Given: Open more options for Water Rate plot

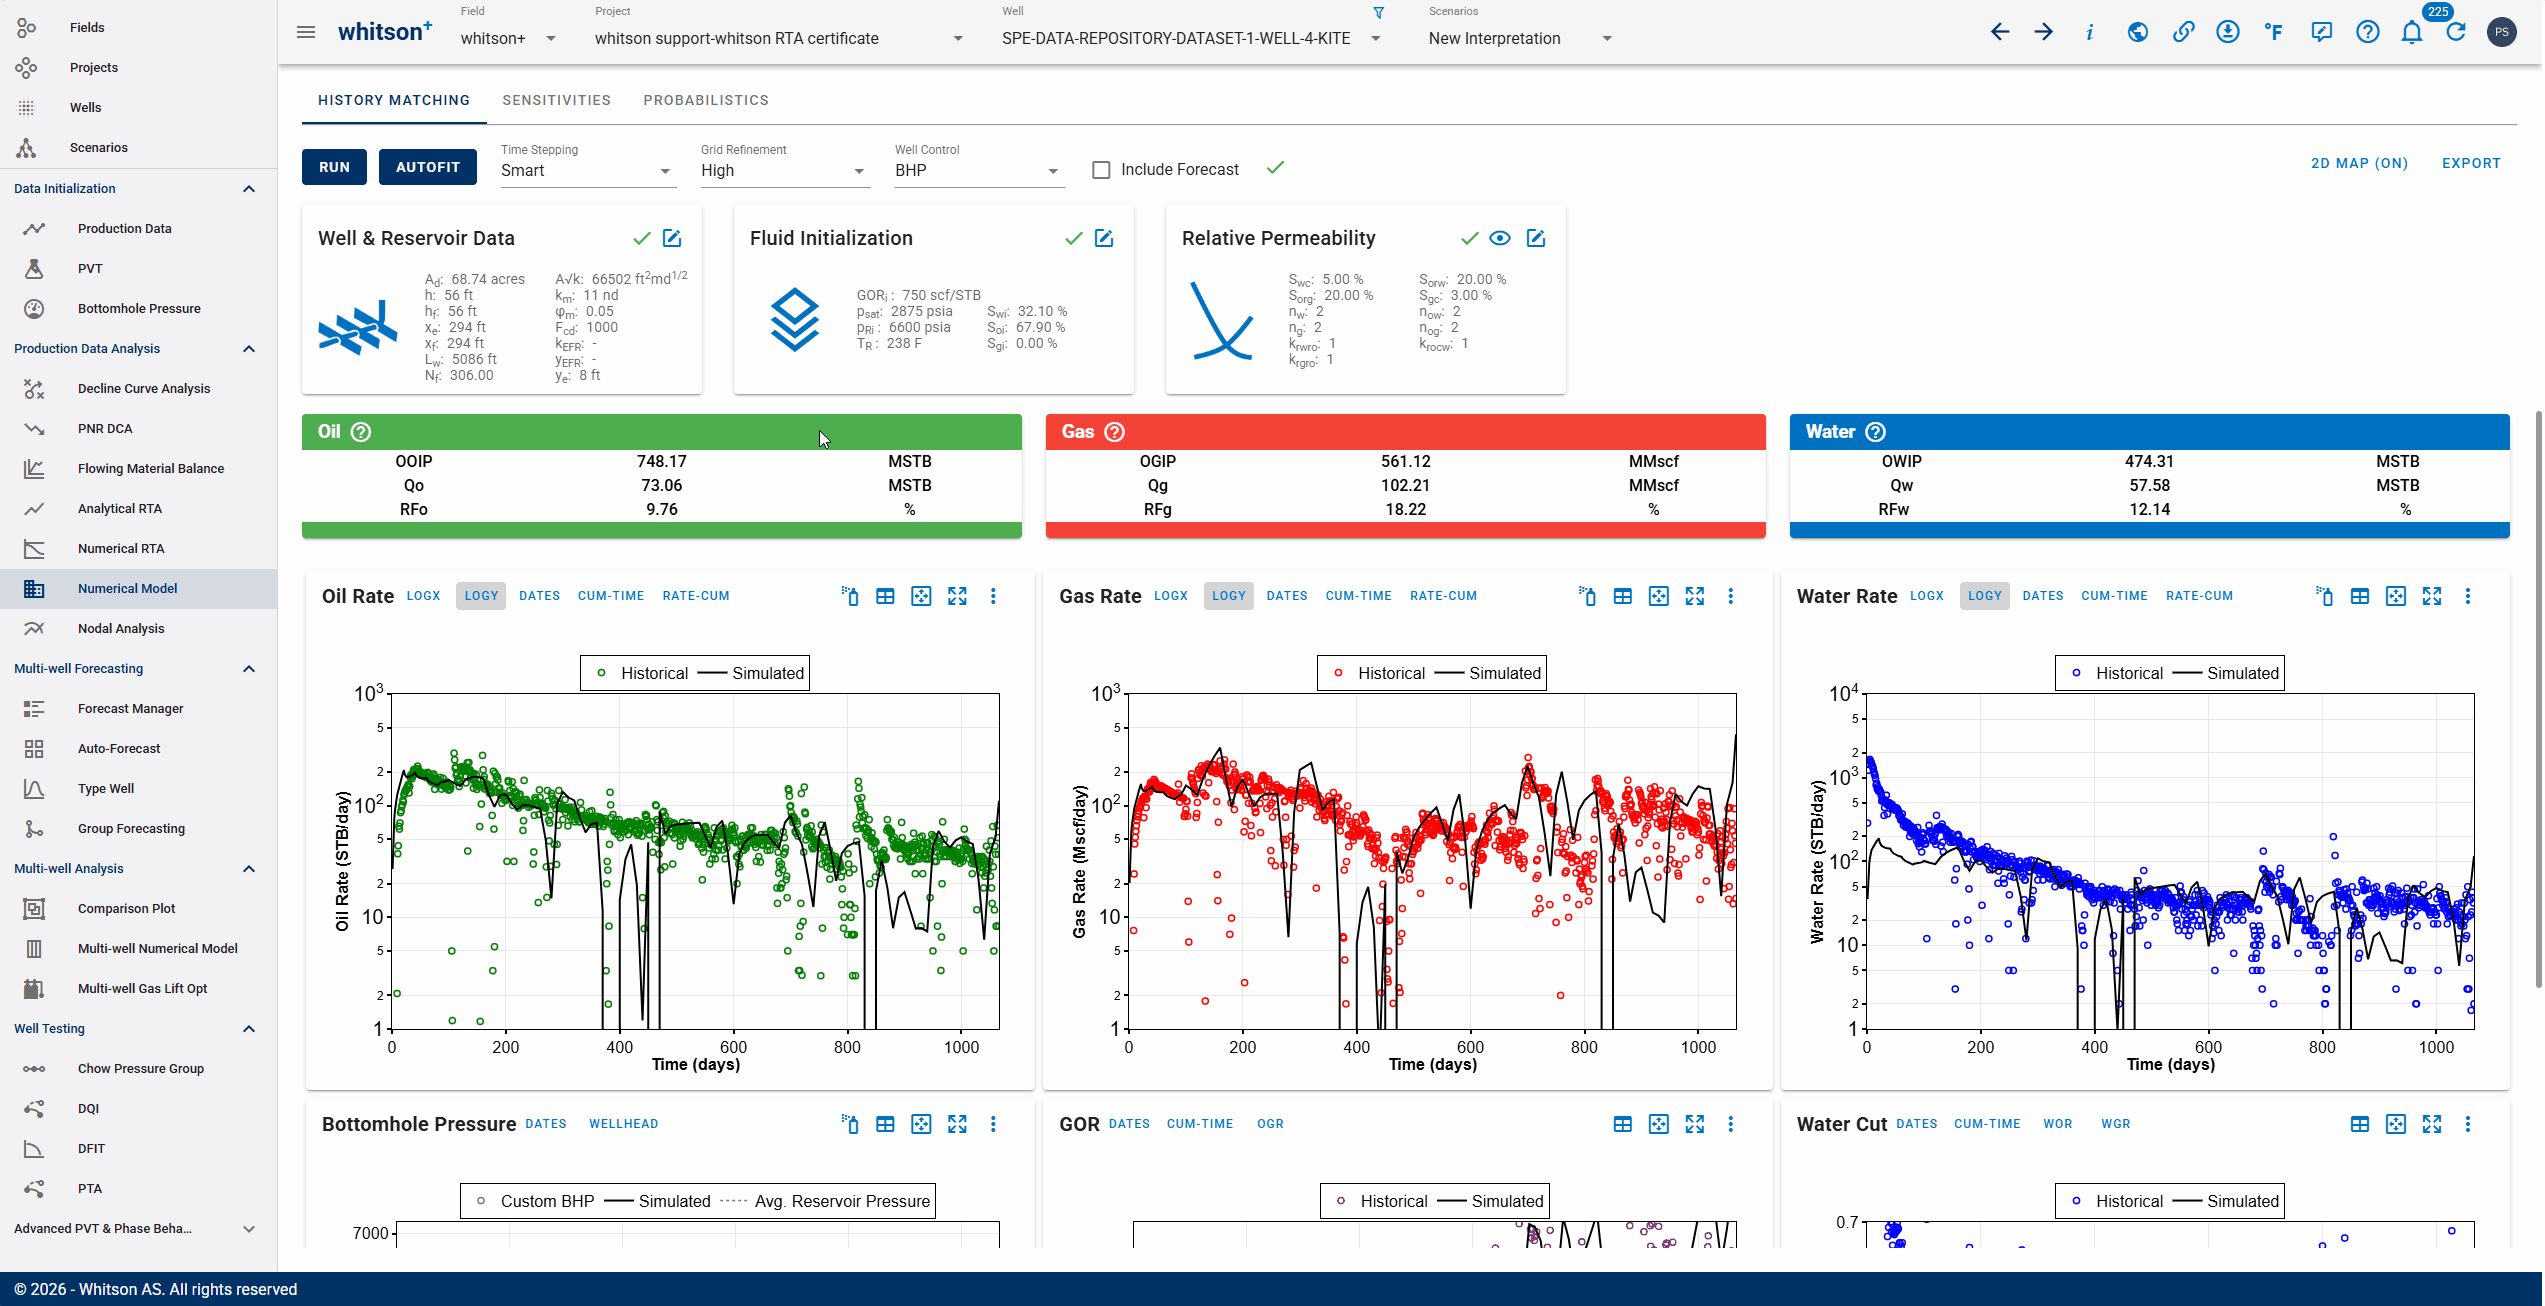Looking at the screenshot, I should tap(2468, 596).
